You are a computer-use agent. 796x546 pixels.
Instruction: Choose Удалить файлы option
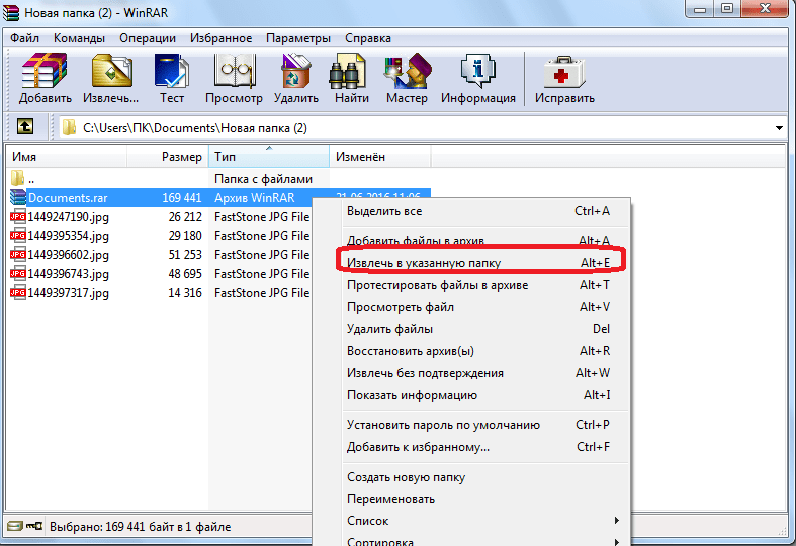coord(479,329)
